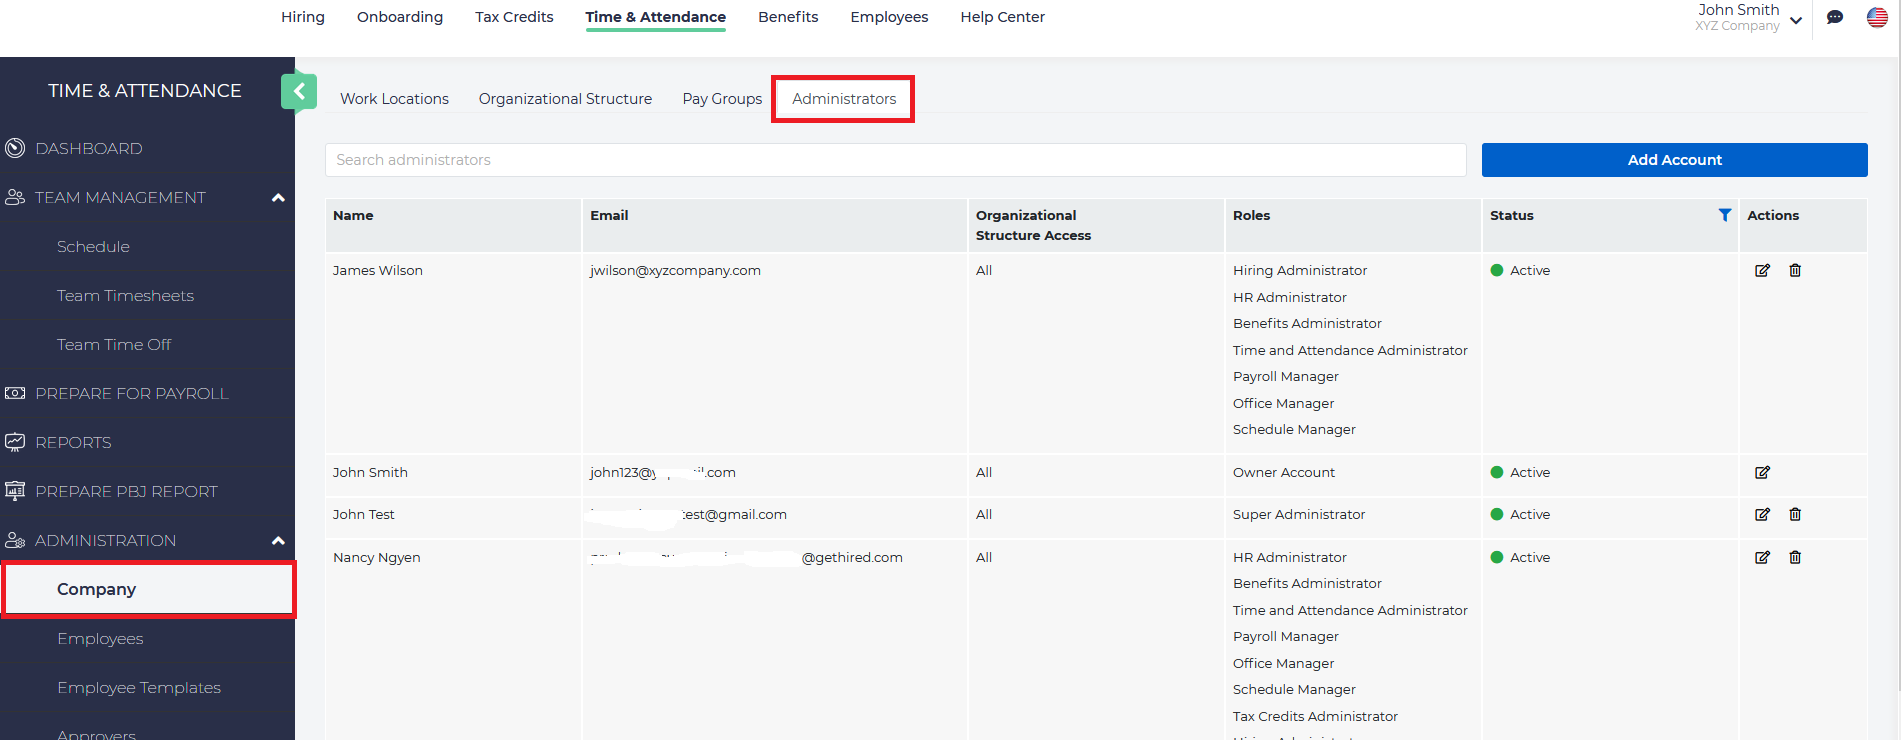
Task: Edit Nancy Ngyen's administrator account
Action: pyautogui.click(x=1762, y=557)
